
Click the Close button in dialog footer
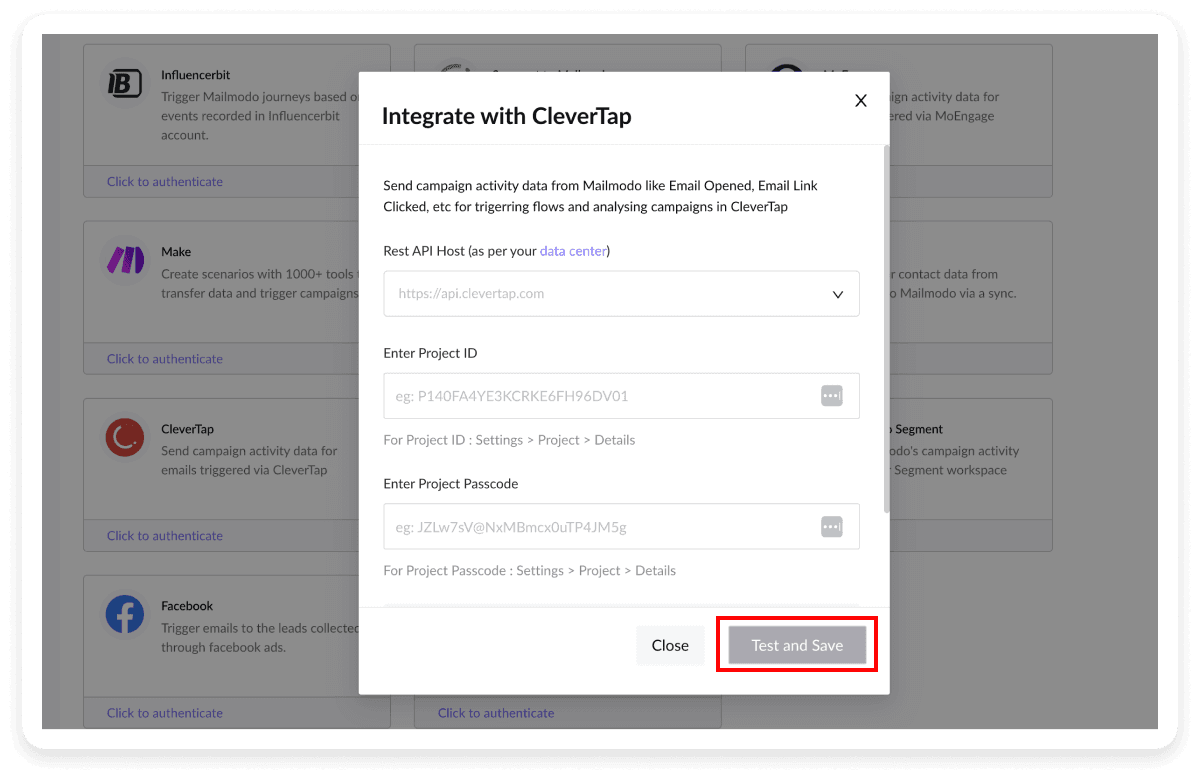(670, 645)
